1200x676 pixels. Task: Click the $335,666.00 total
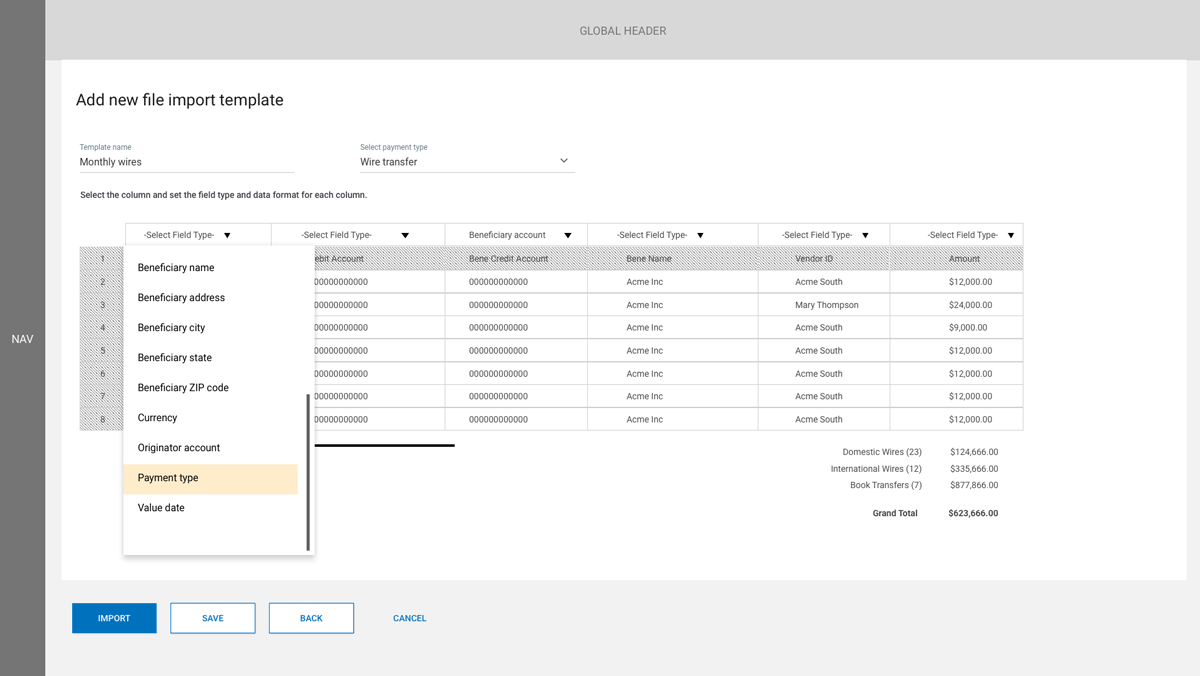[974, 469]
